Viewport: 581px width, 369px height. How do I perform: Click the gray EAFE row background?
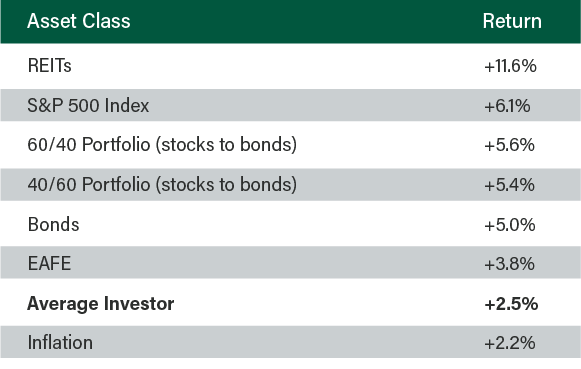pos(290,262)
